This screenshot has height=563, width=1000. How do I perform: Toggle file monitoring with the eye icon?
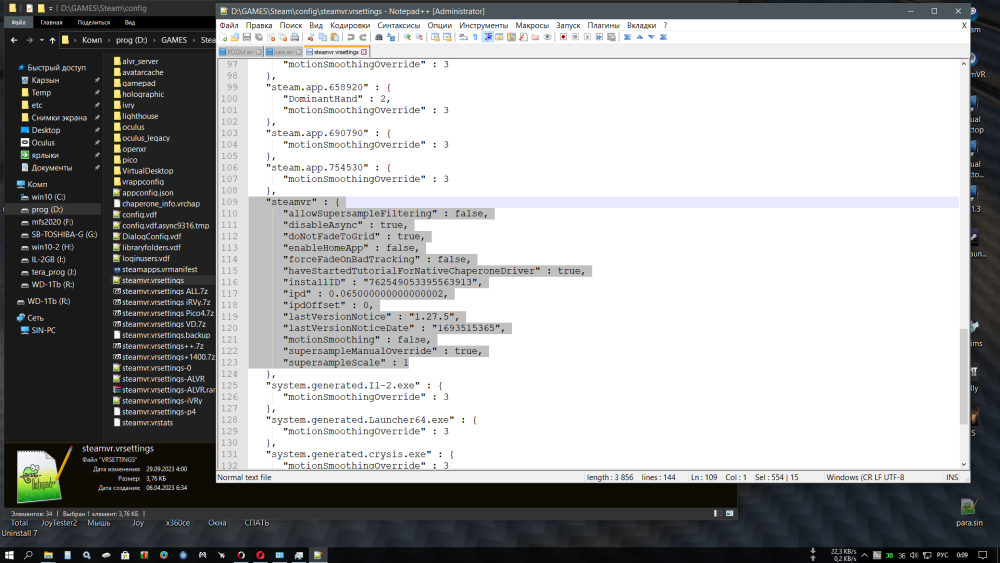click(547, 37)
